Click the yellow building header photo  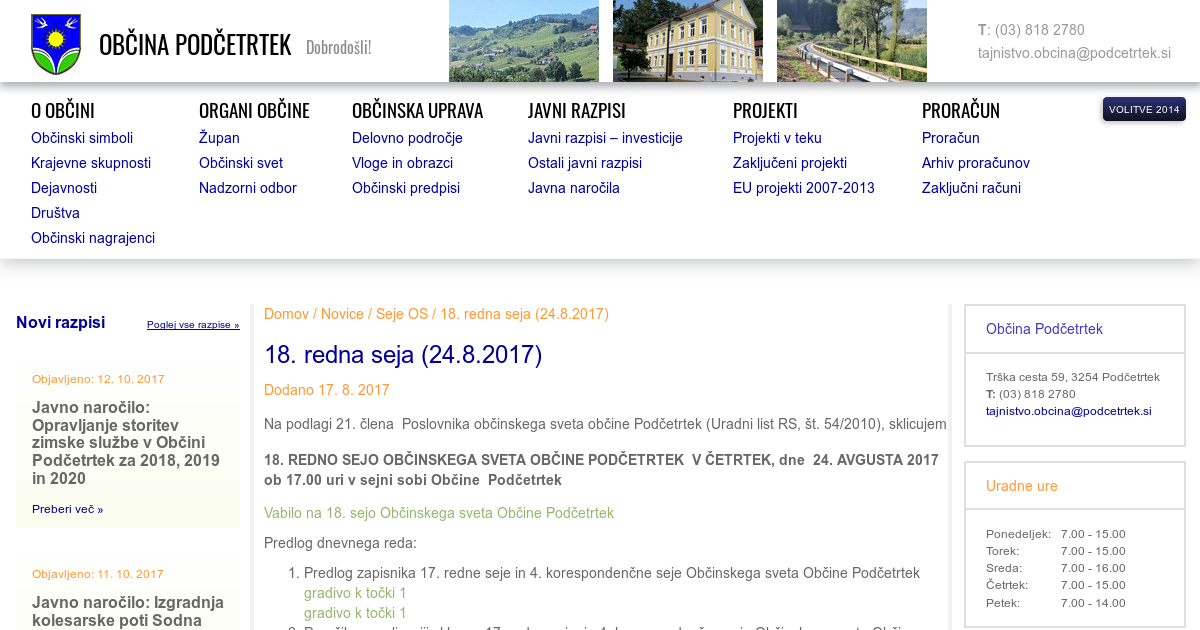[x=687, y=41]
